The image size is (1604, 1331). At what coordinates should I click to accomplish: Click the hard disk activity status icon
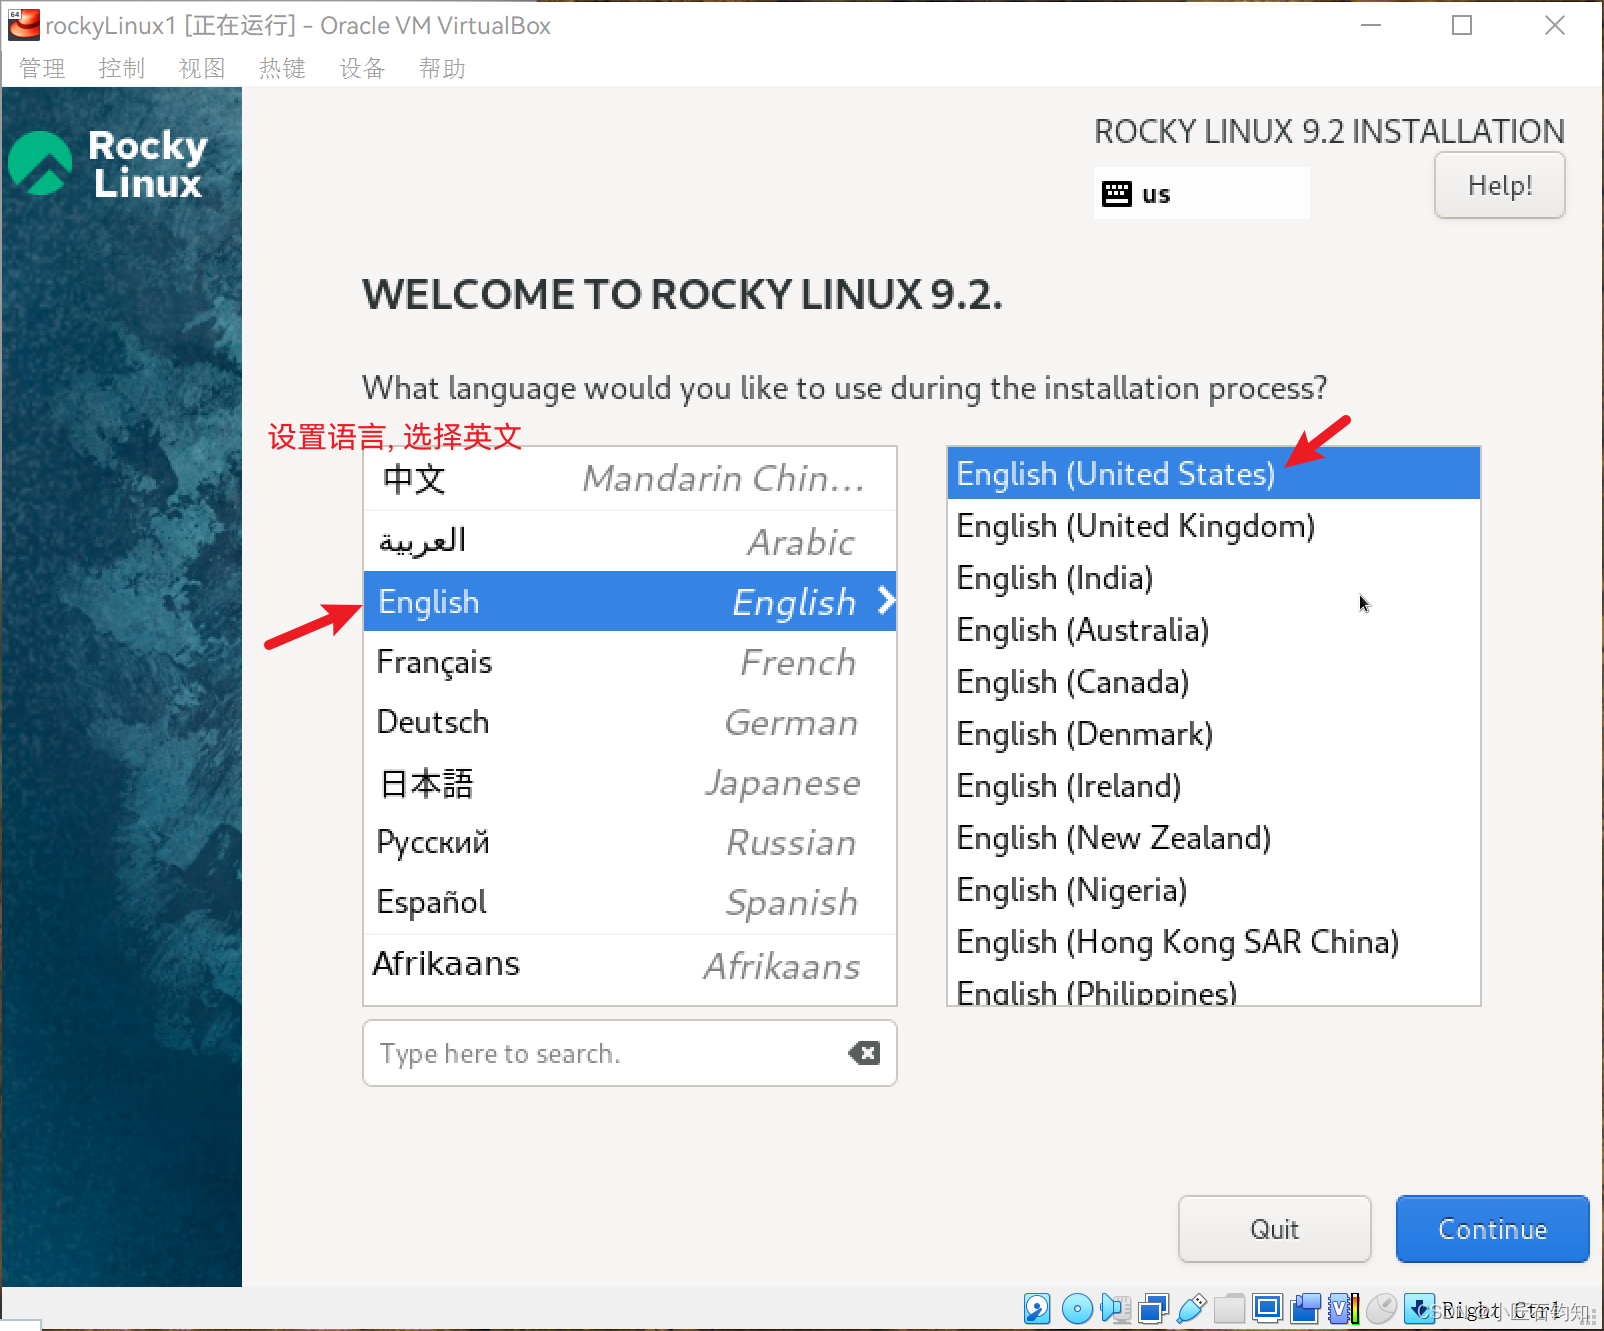point(1037,1308)
